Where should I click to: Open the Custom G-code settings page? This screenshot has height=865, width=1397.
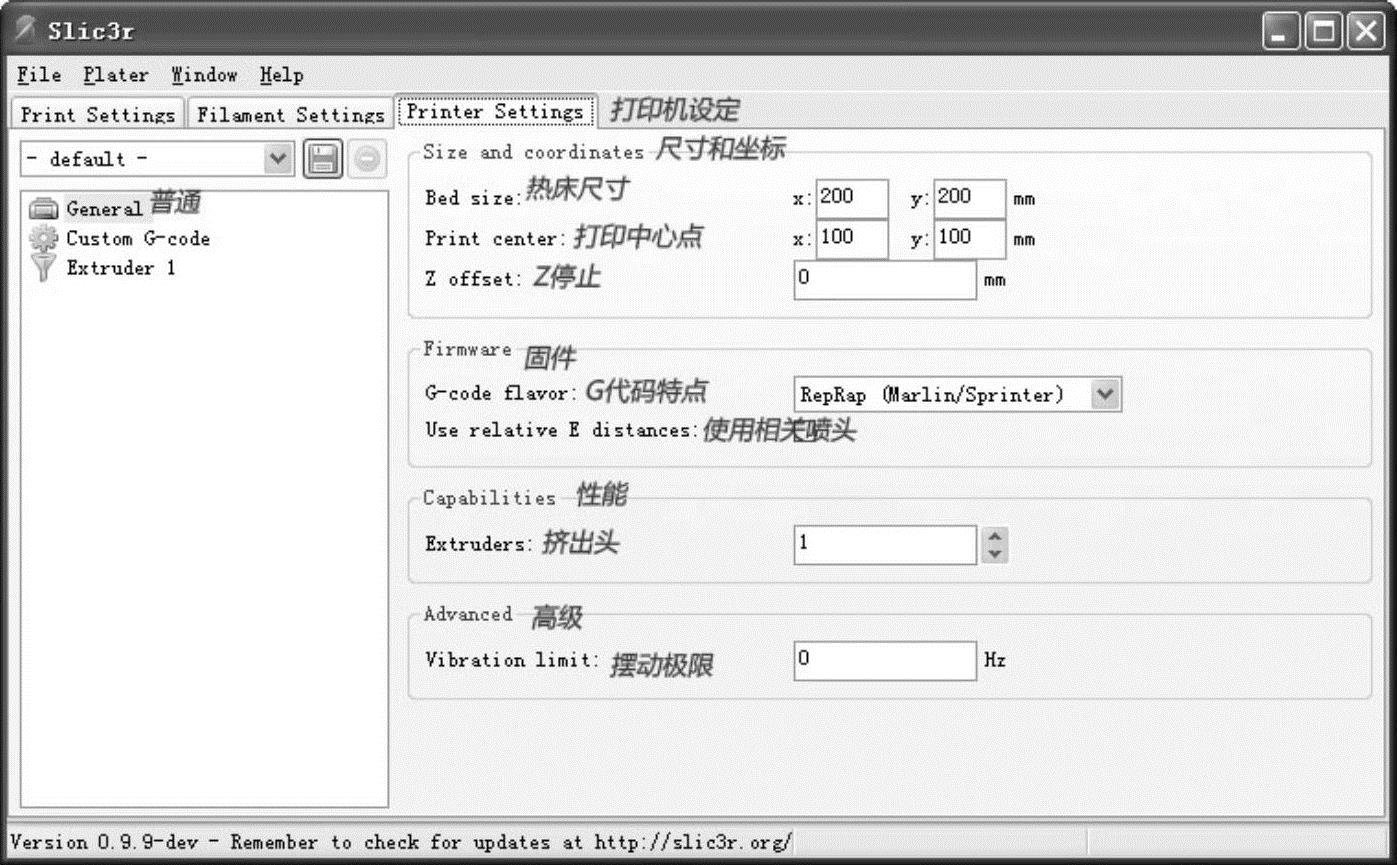coord(138,238)
